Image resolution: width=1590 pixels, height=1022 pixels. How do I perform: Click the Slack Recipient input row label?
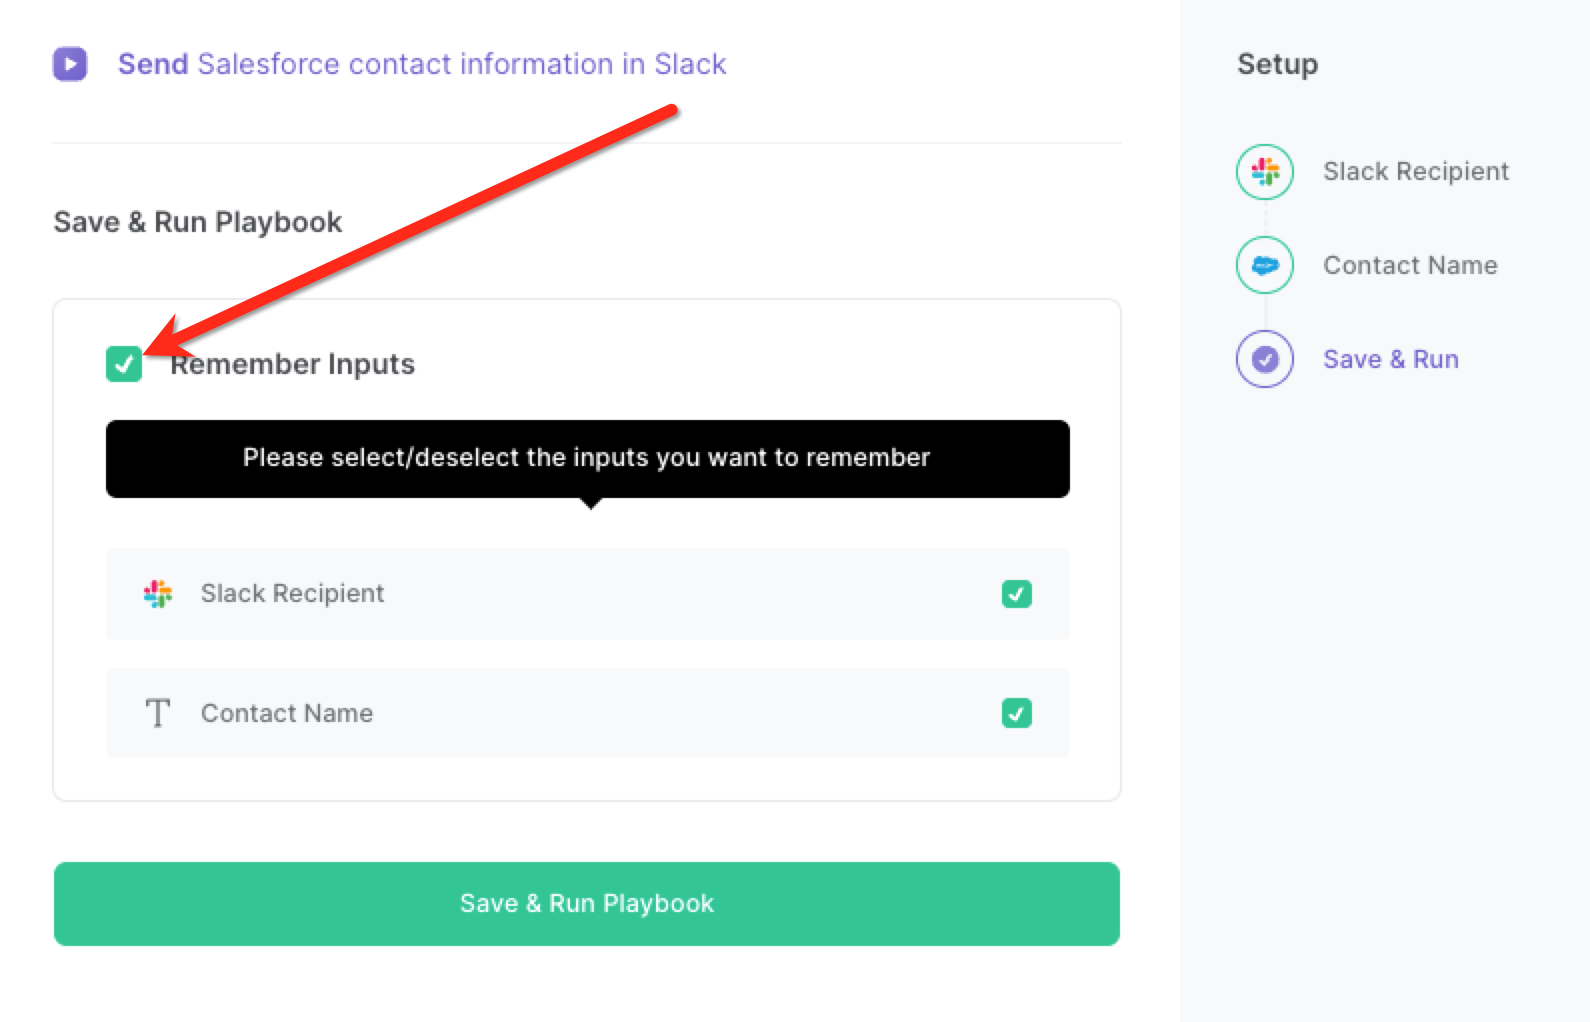tap(292, 594)
